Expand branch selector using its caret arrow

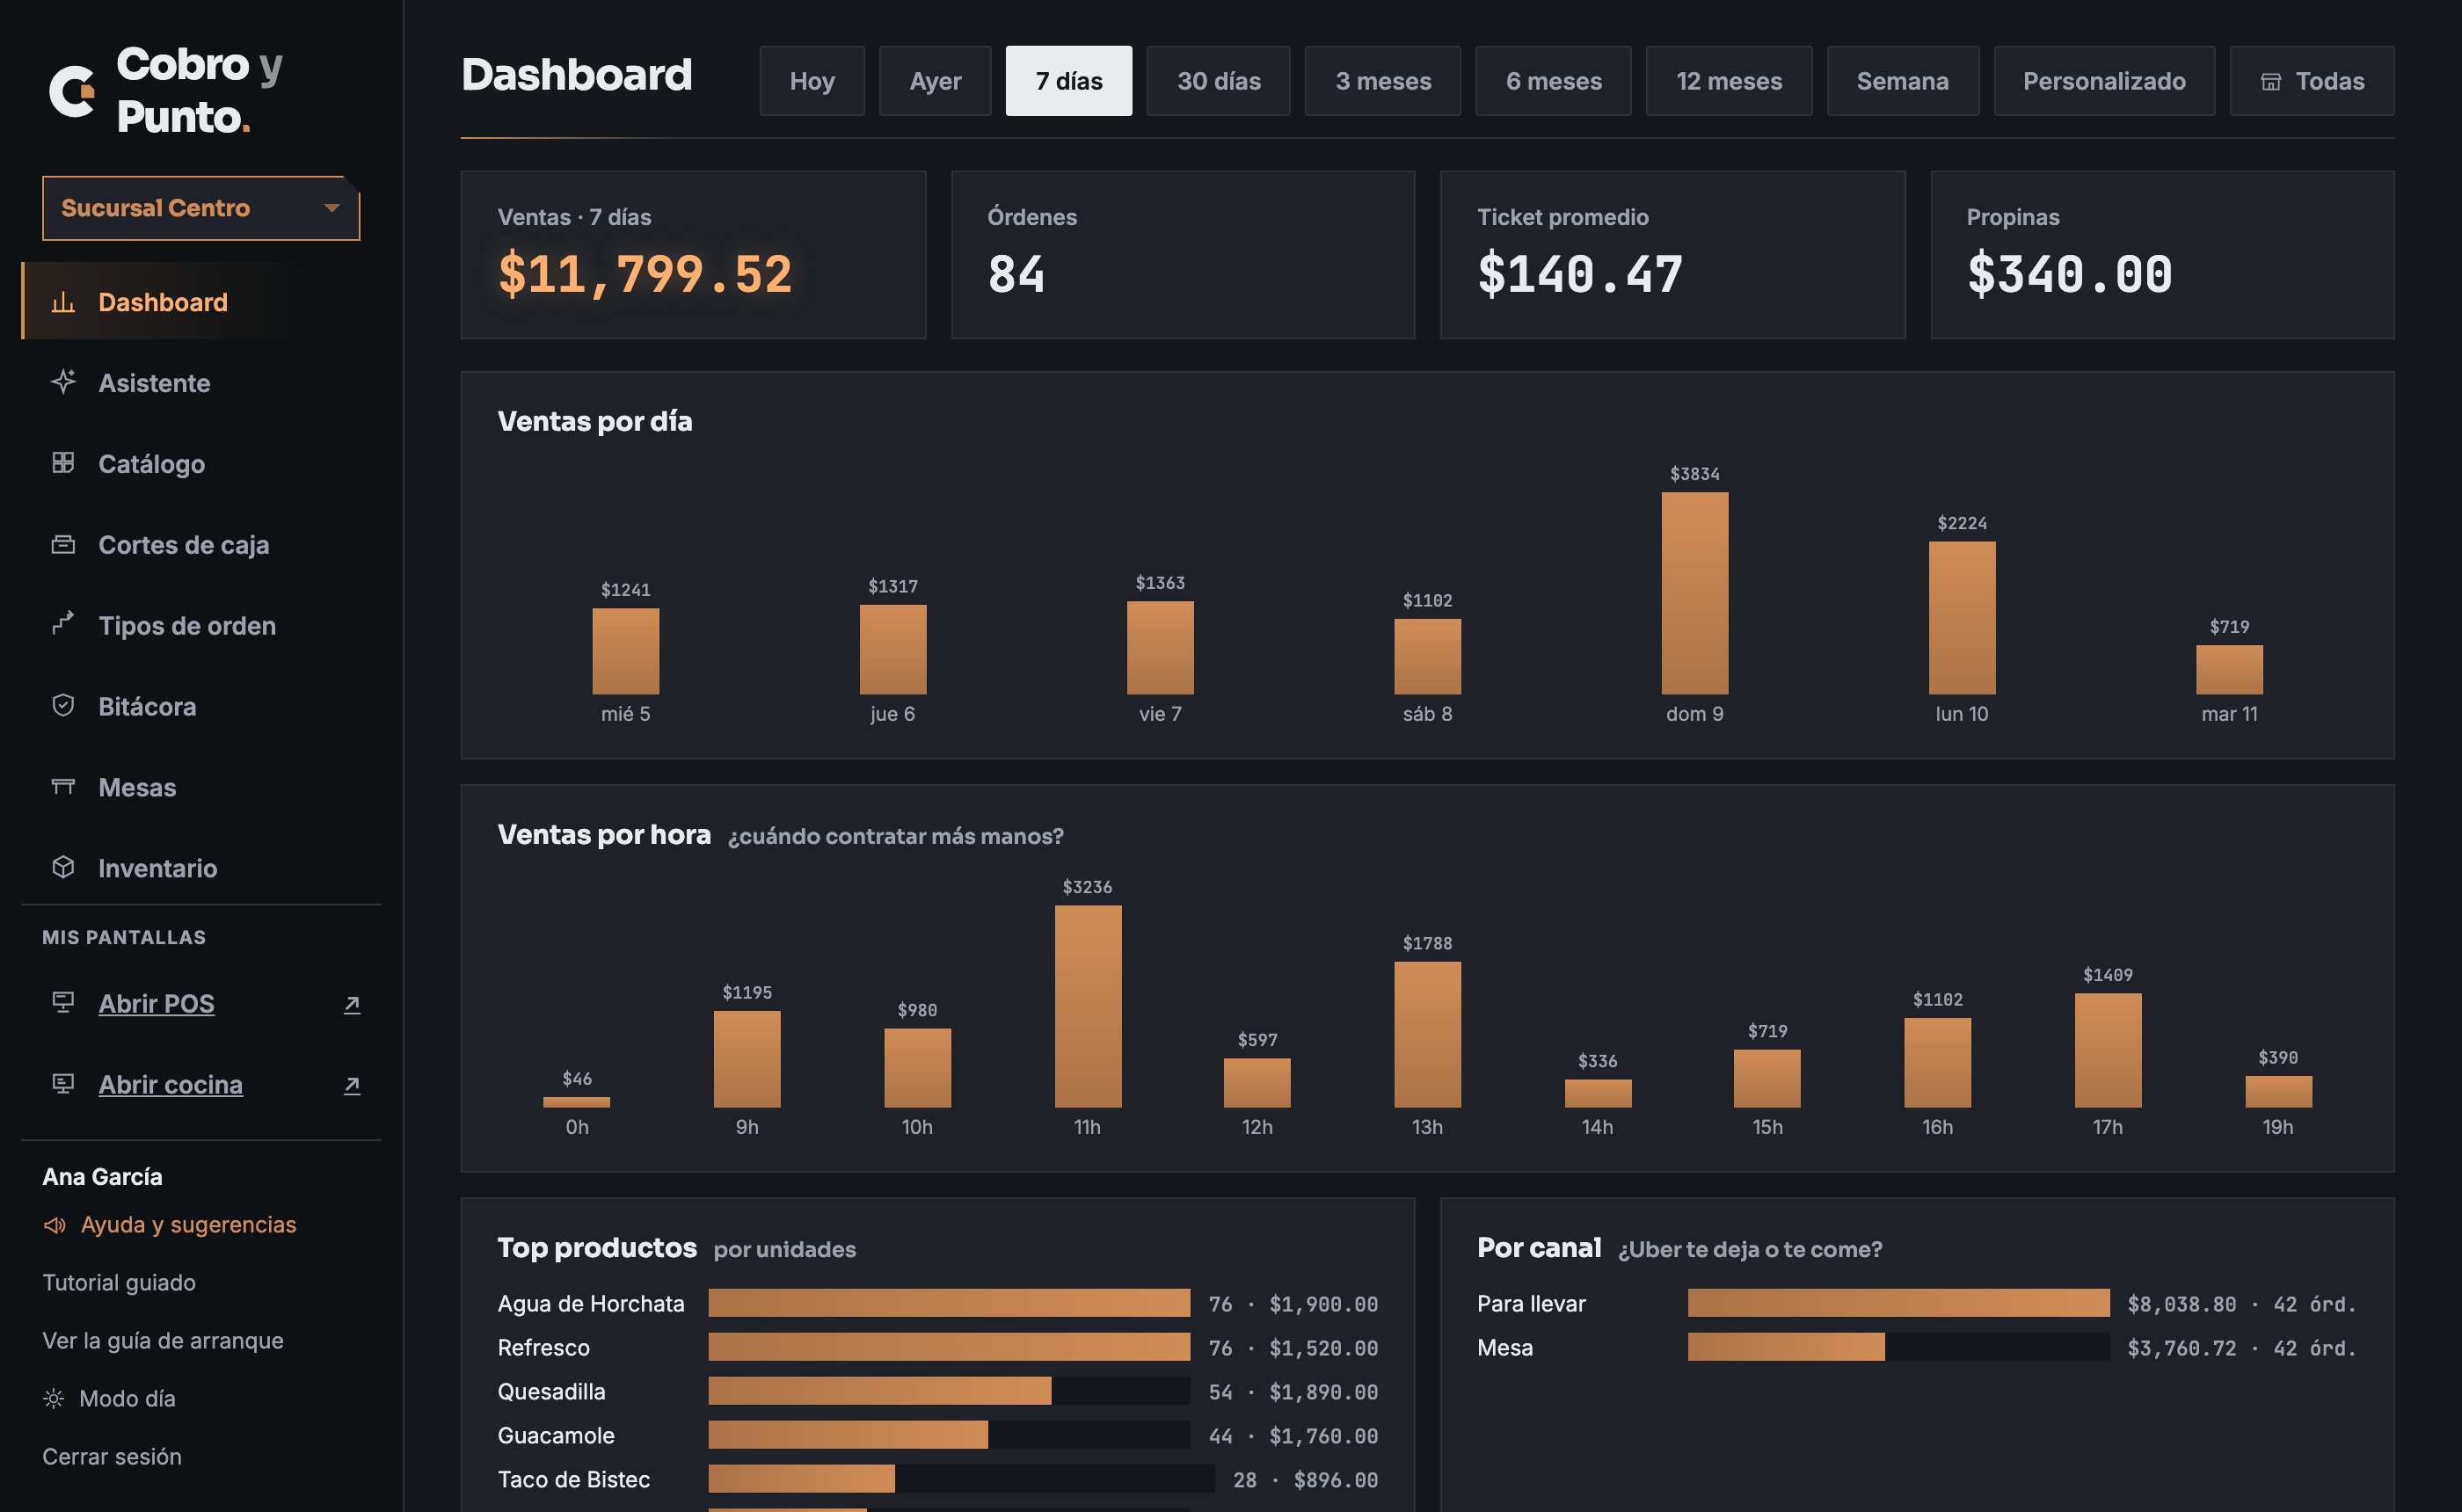tap(332, 208)
